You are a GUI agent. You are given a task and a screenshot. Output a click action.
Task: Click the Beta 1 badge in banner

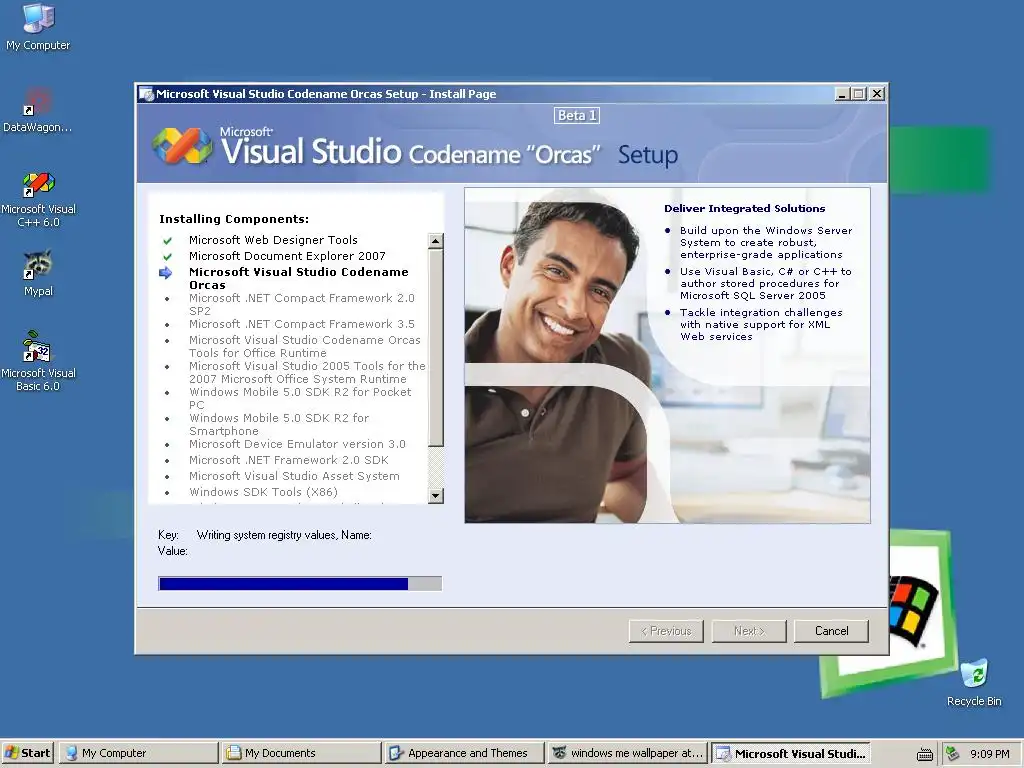coord(577,116)
